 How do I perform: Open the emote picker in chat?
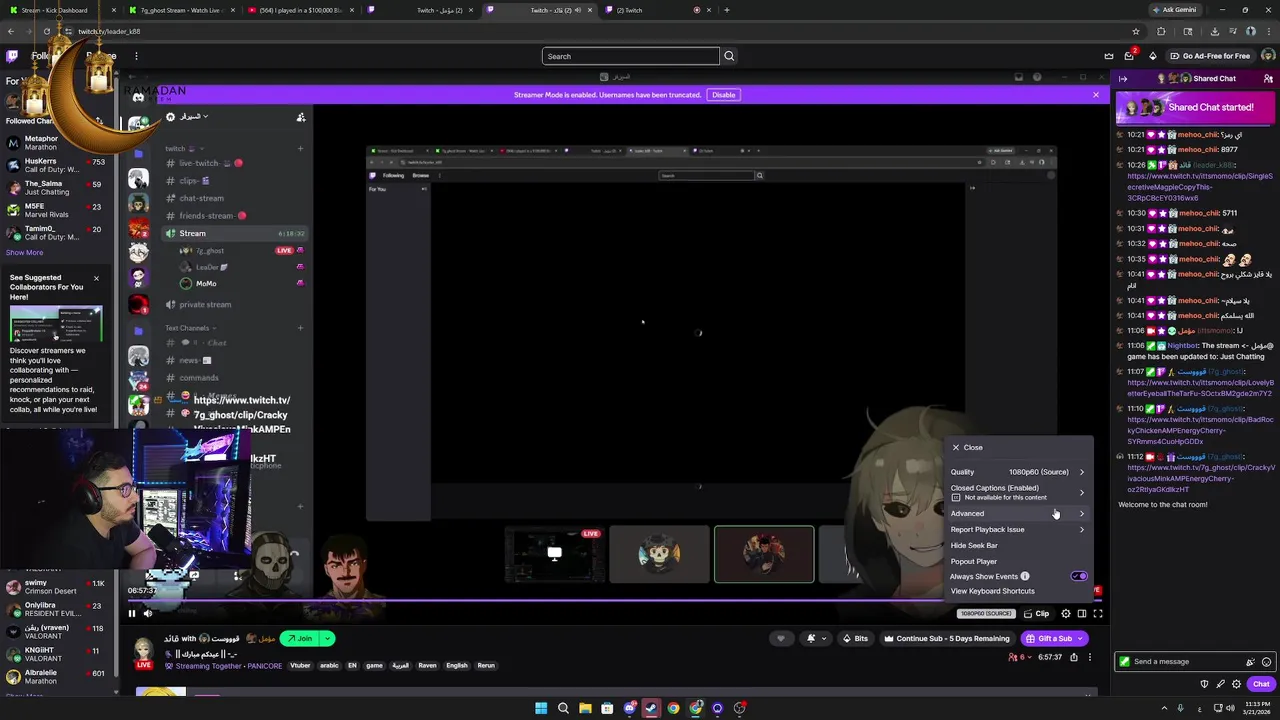tap(1267, 662)
